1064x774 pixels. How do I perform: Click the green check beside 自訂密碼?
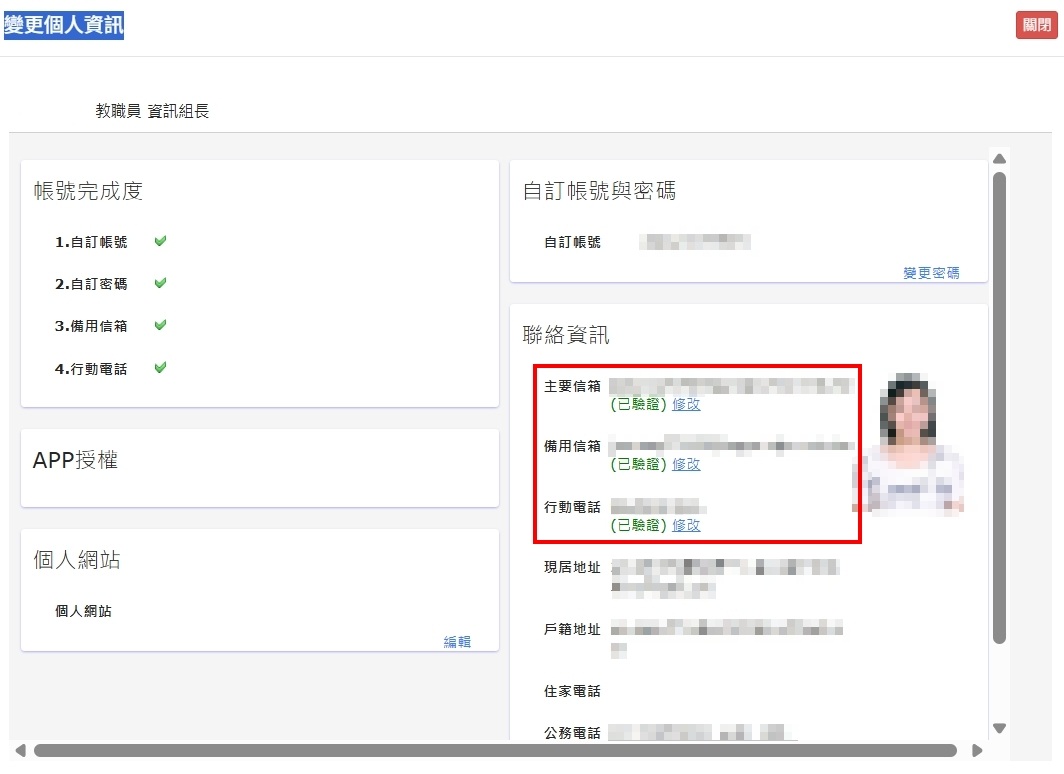[160, 283]
